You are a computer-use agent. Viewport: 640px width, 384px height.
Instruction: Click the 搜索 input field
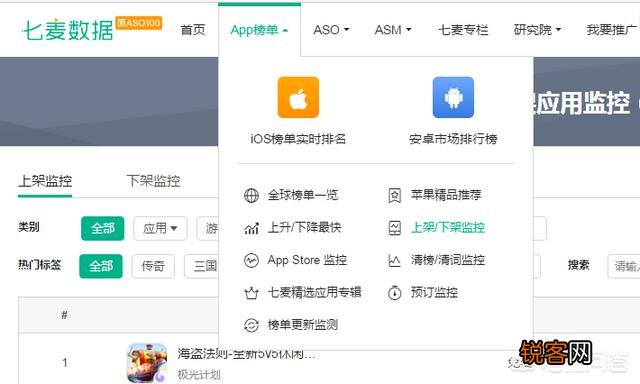pos(624,266)
